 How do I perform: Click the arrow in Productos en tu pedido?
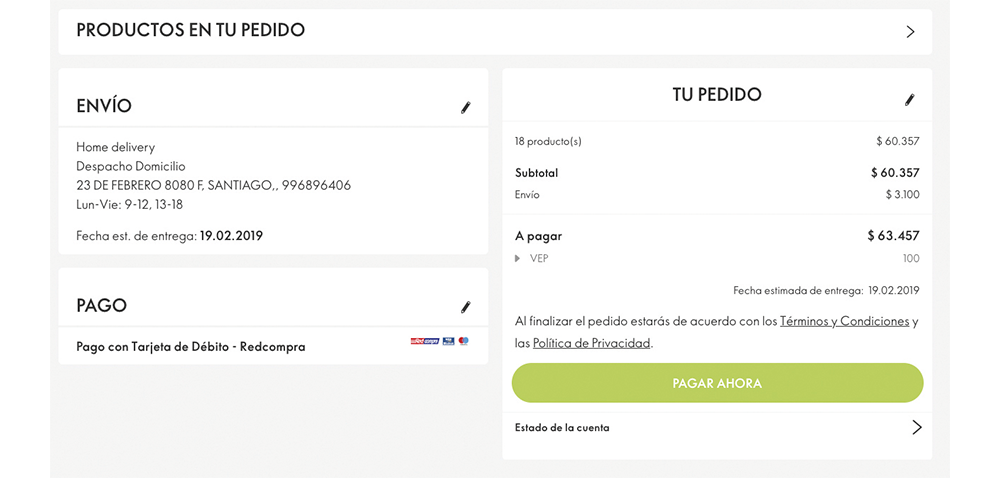click(x=910, y=32)
